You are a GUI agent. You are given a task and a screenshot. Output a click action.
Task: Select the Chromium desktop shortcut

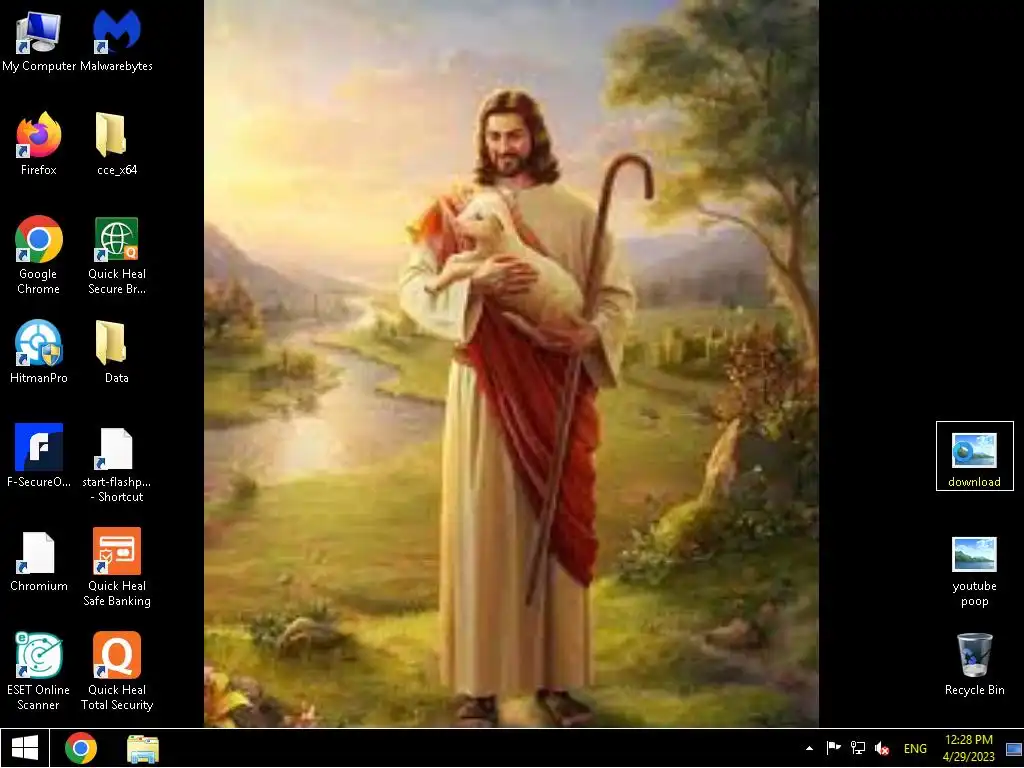coord(39,560)
